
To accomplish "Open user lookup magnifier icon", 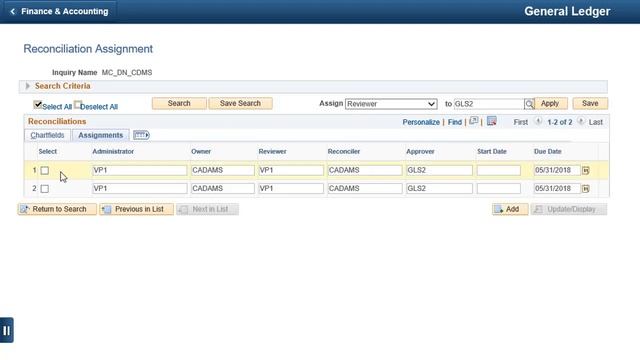I will (x=529, y=104).
